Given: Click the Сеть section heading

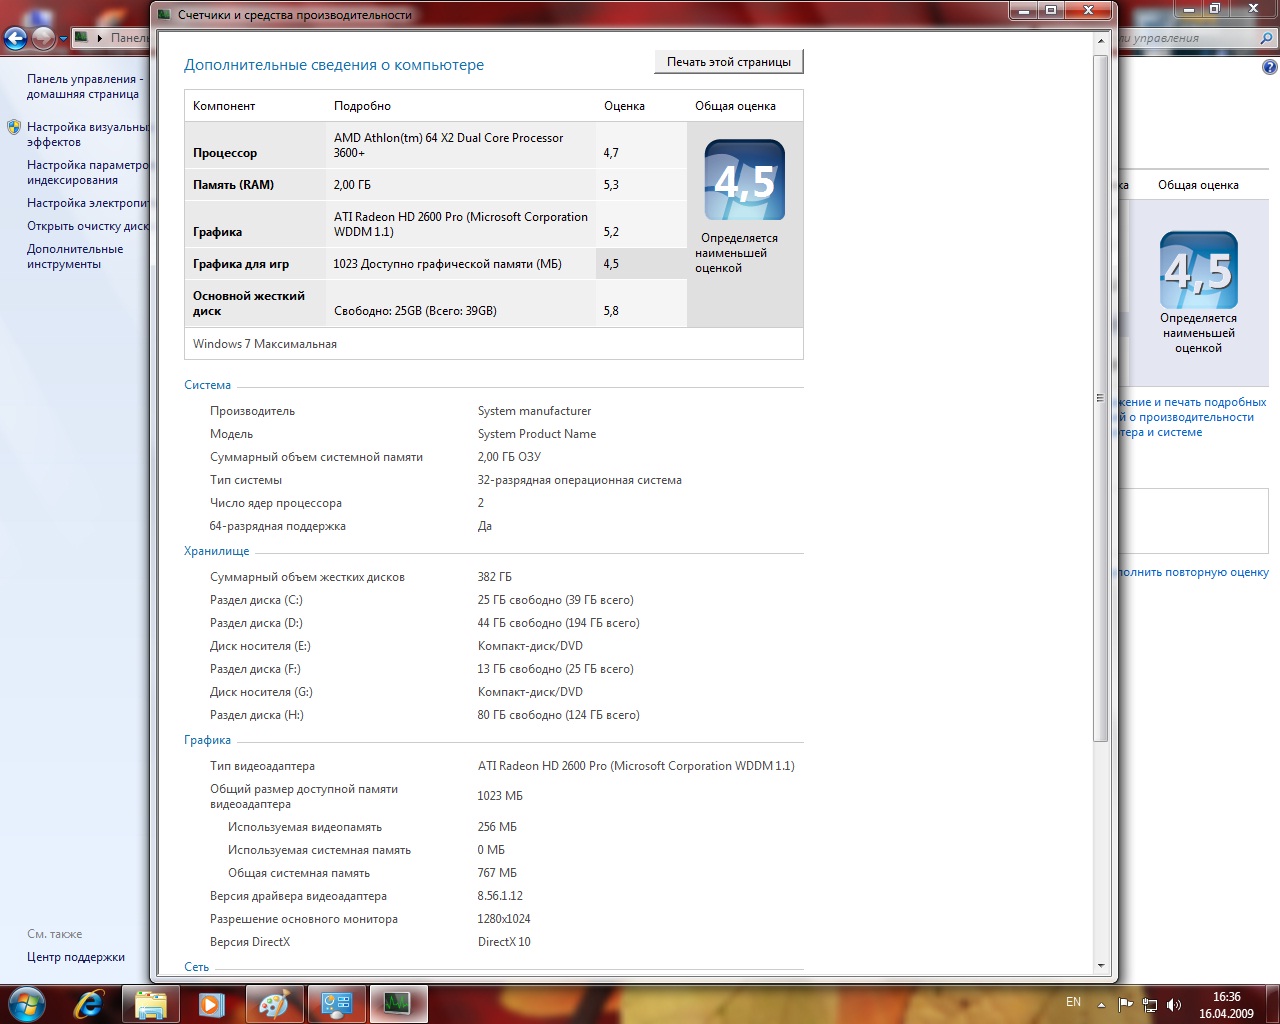Looking at the screenshot, I should coord(196,967).
